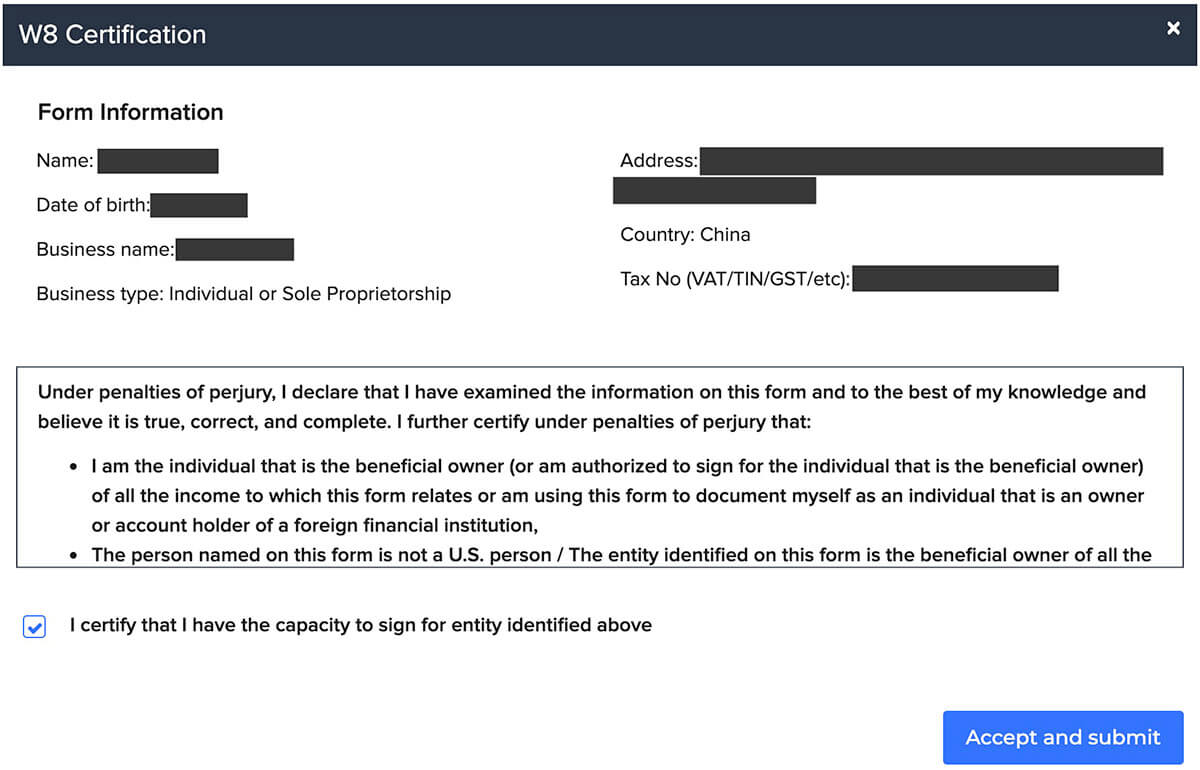Click the redacted Date of birth value
Screen dimensions: 1200x770
coord(199,206)
